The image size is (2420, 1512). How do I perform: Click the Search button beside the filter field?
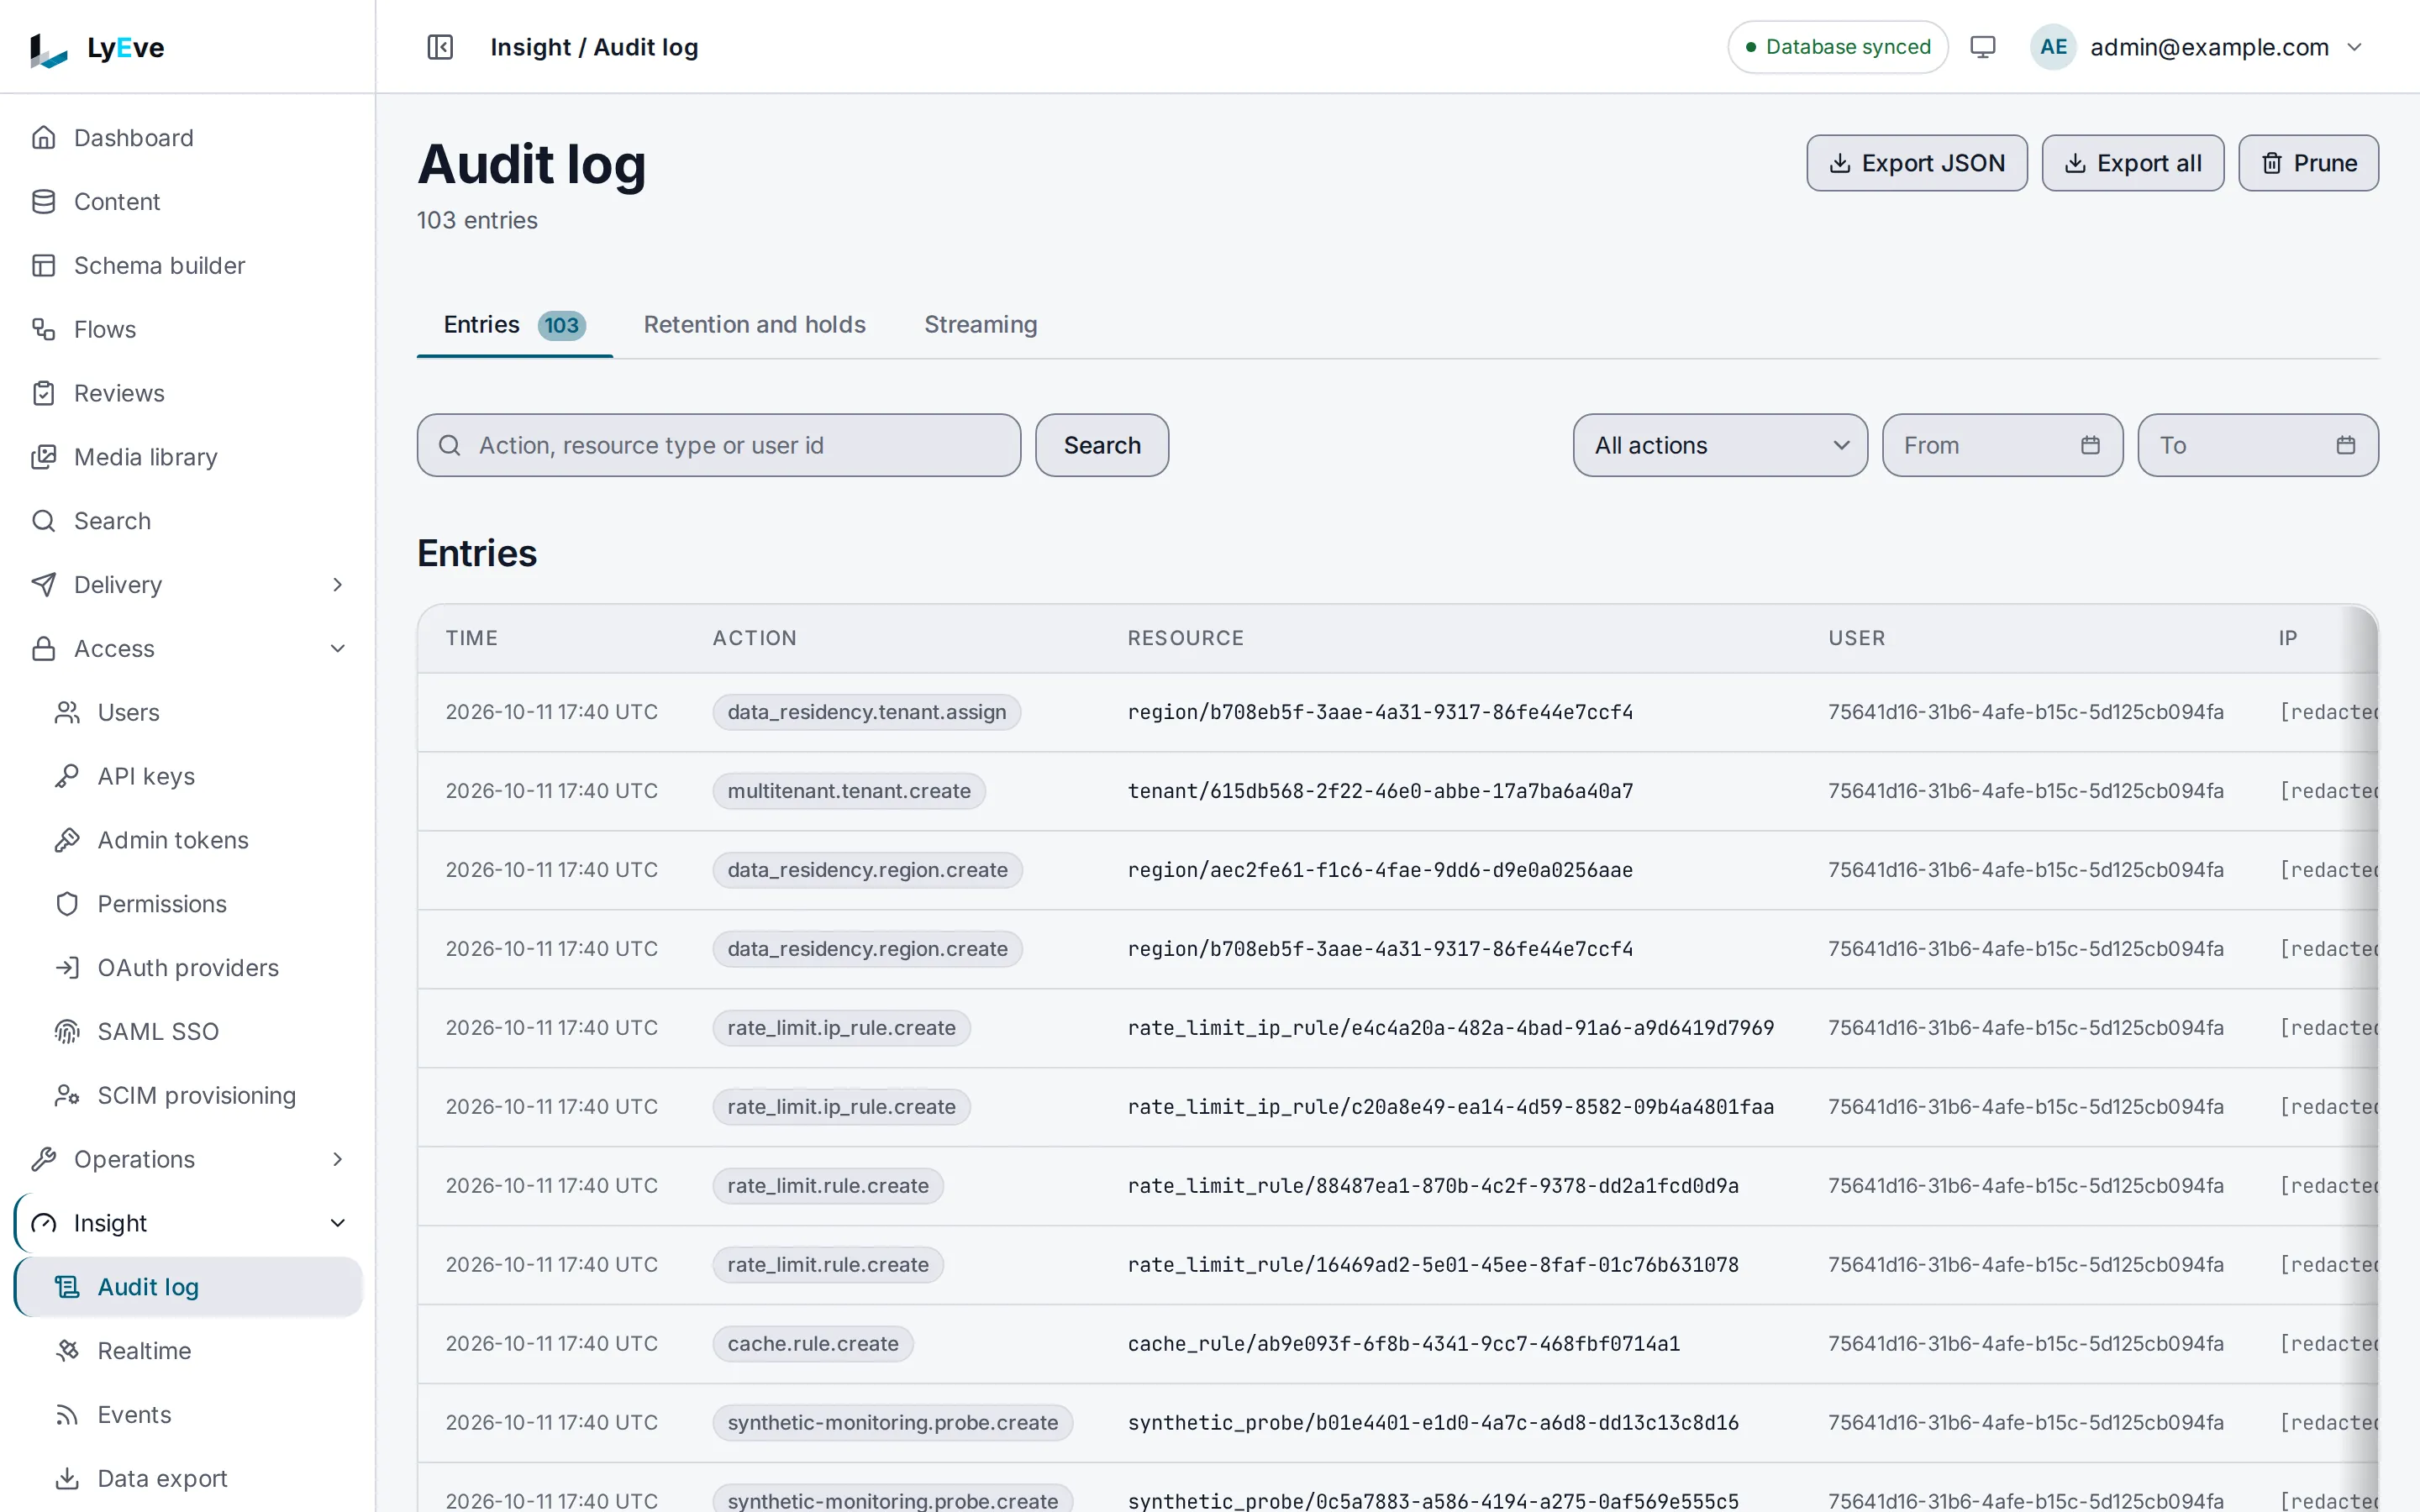tap(1101, 445)
